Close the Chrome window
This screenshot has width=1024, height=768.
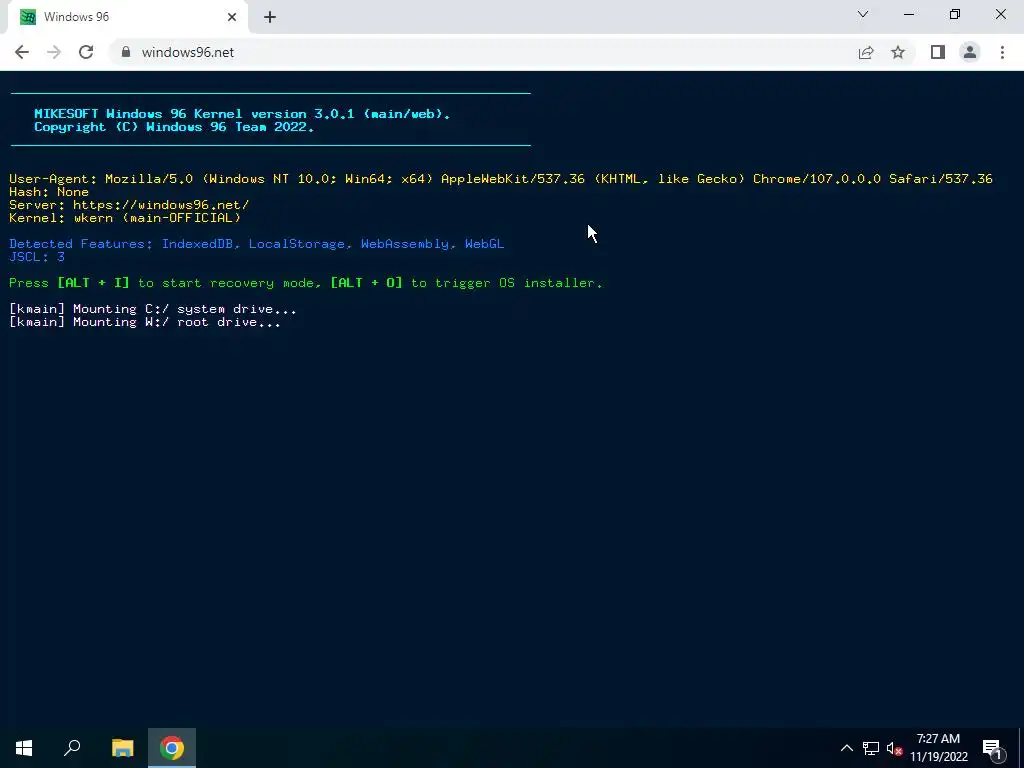1000,14
